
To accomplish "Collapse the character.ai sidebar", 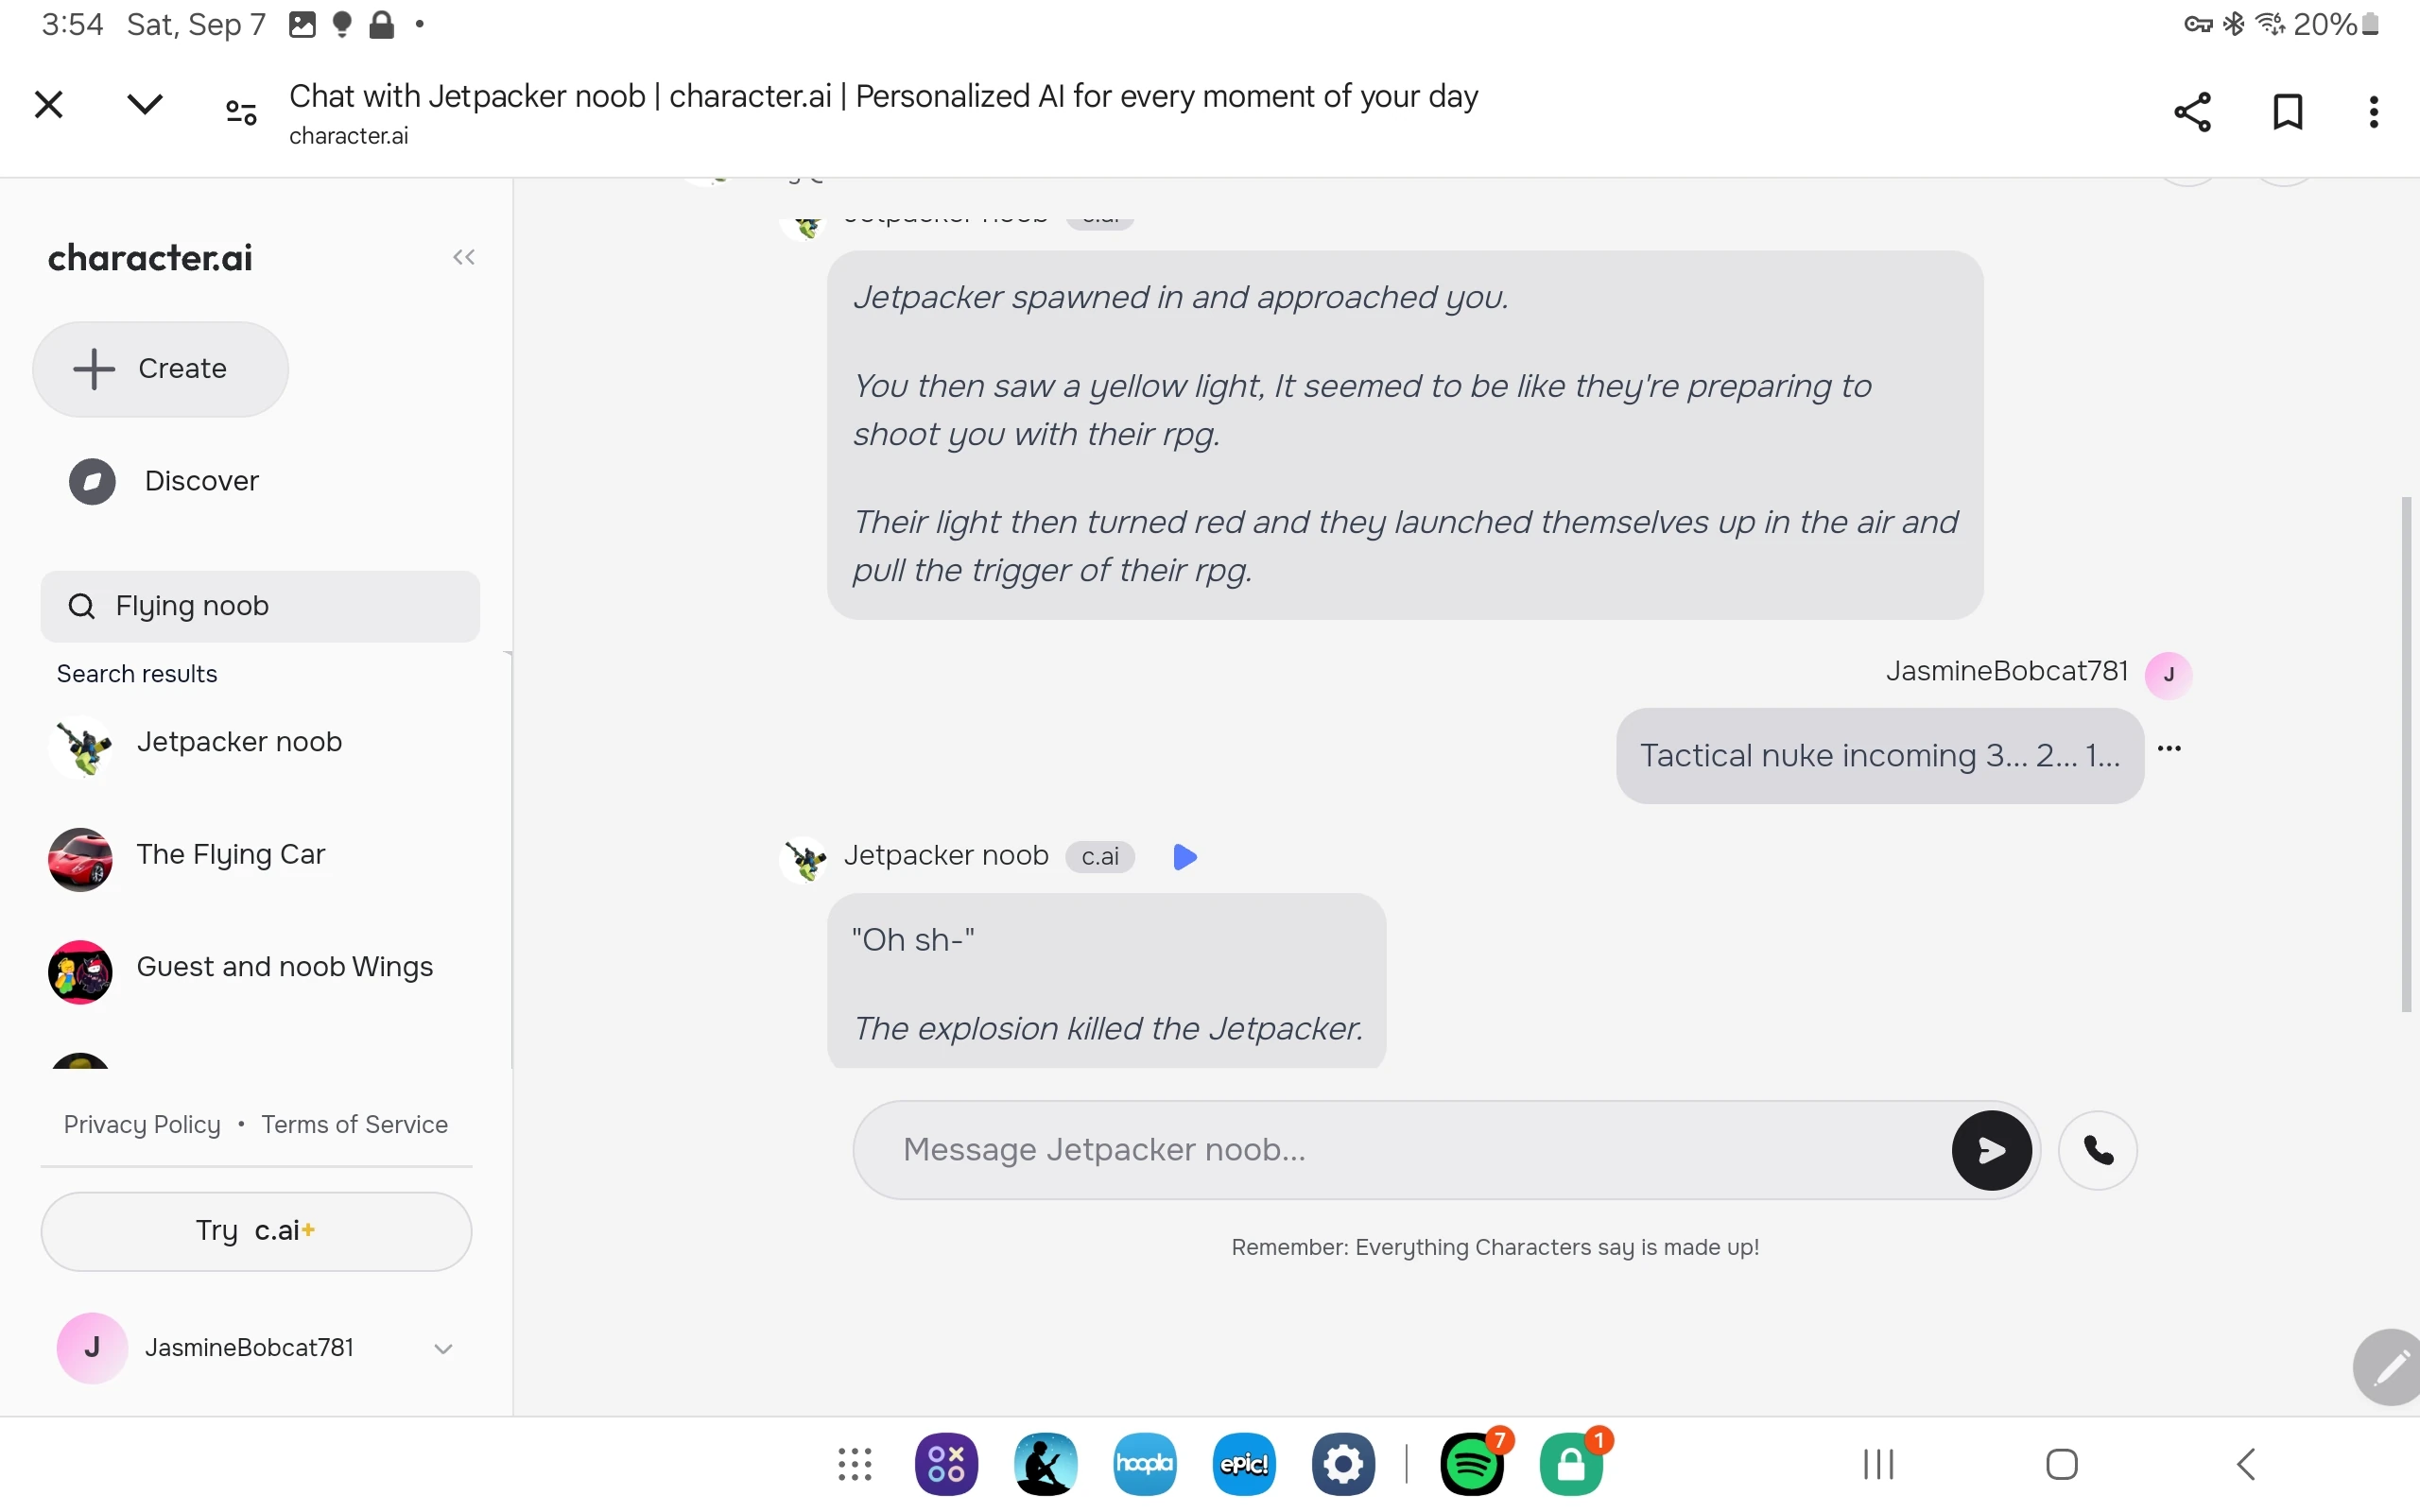I will (463, 258).
